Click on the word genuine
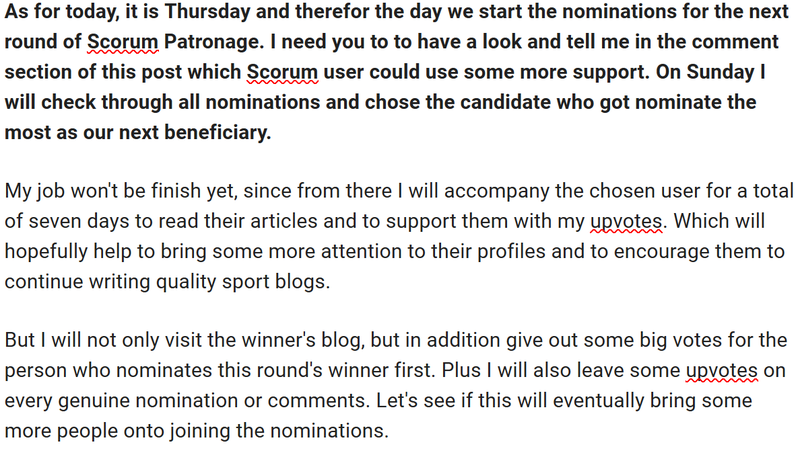Image resolution: width=800 pixels, height=459 pixels. (94, 401)
